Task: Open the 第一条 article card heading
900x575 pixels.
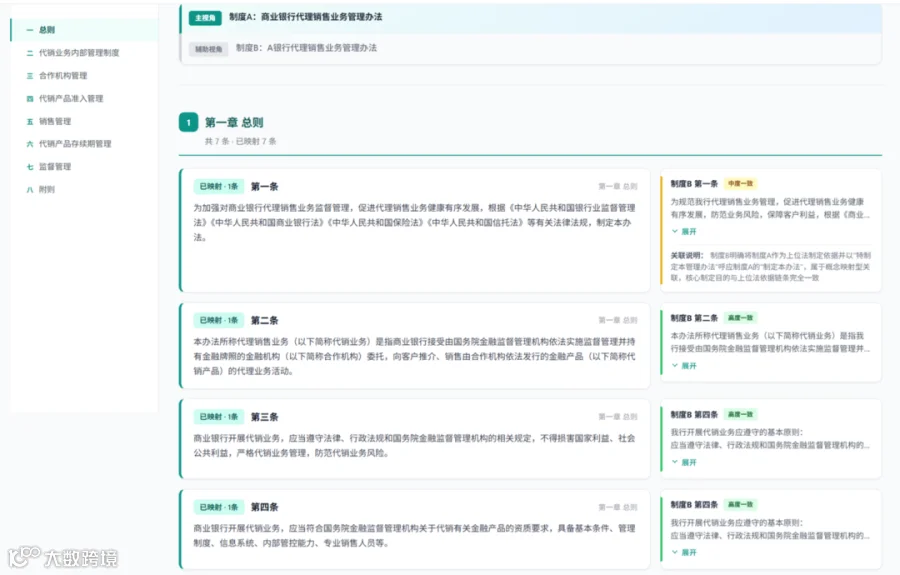Action: tap(265, 187)
